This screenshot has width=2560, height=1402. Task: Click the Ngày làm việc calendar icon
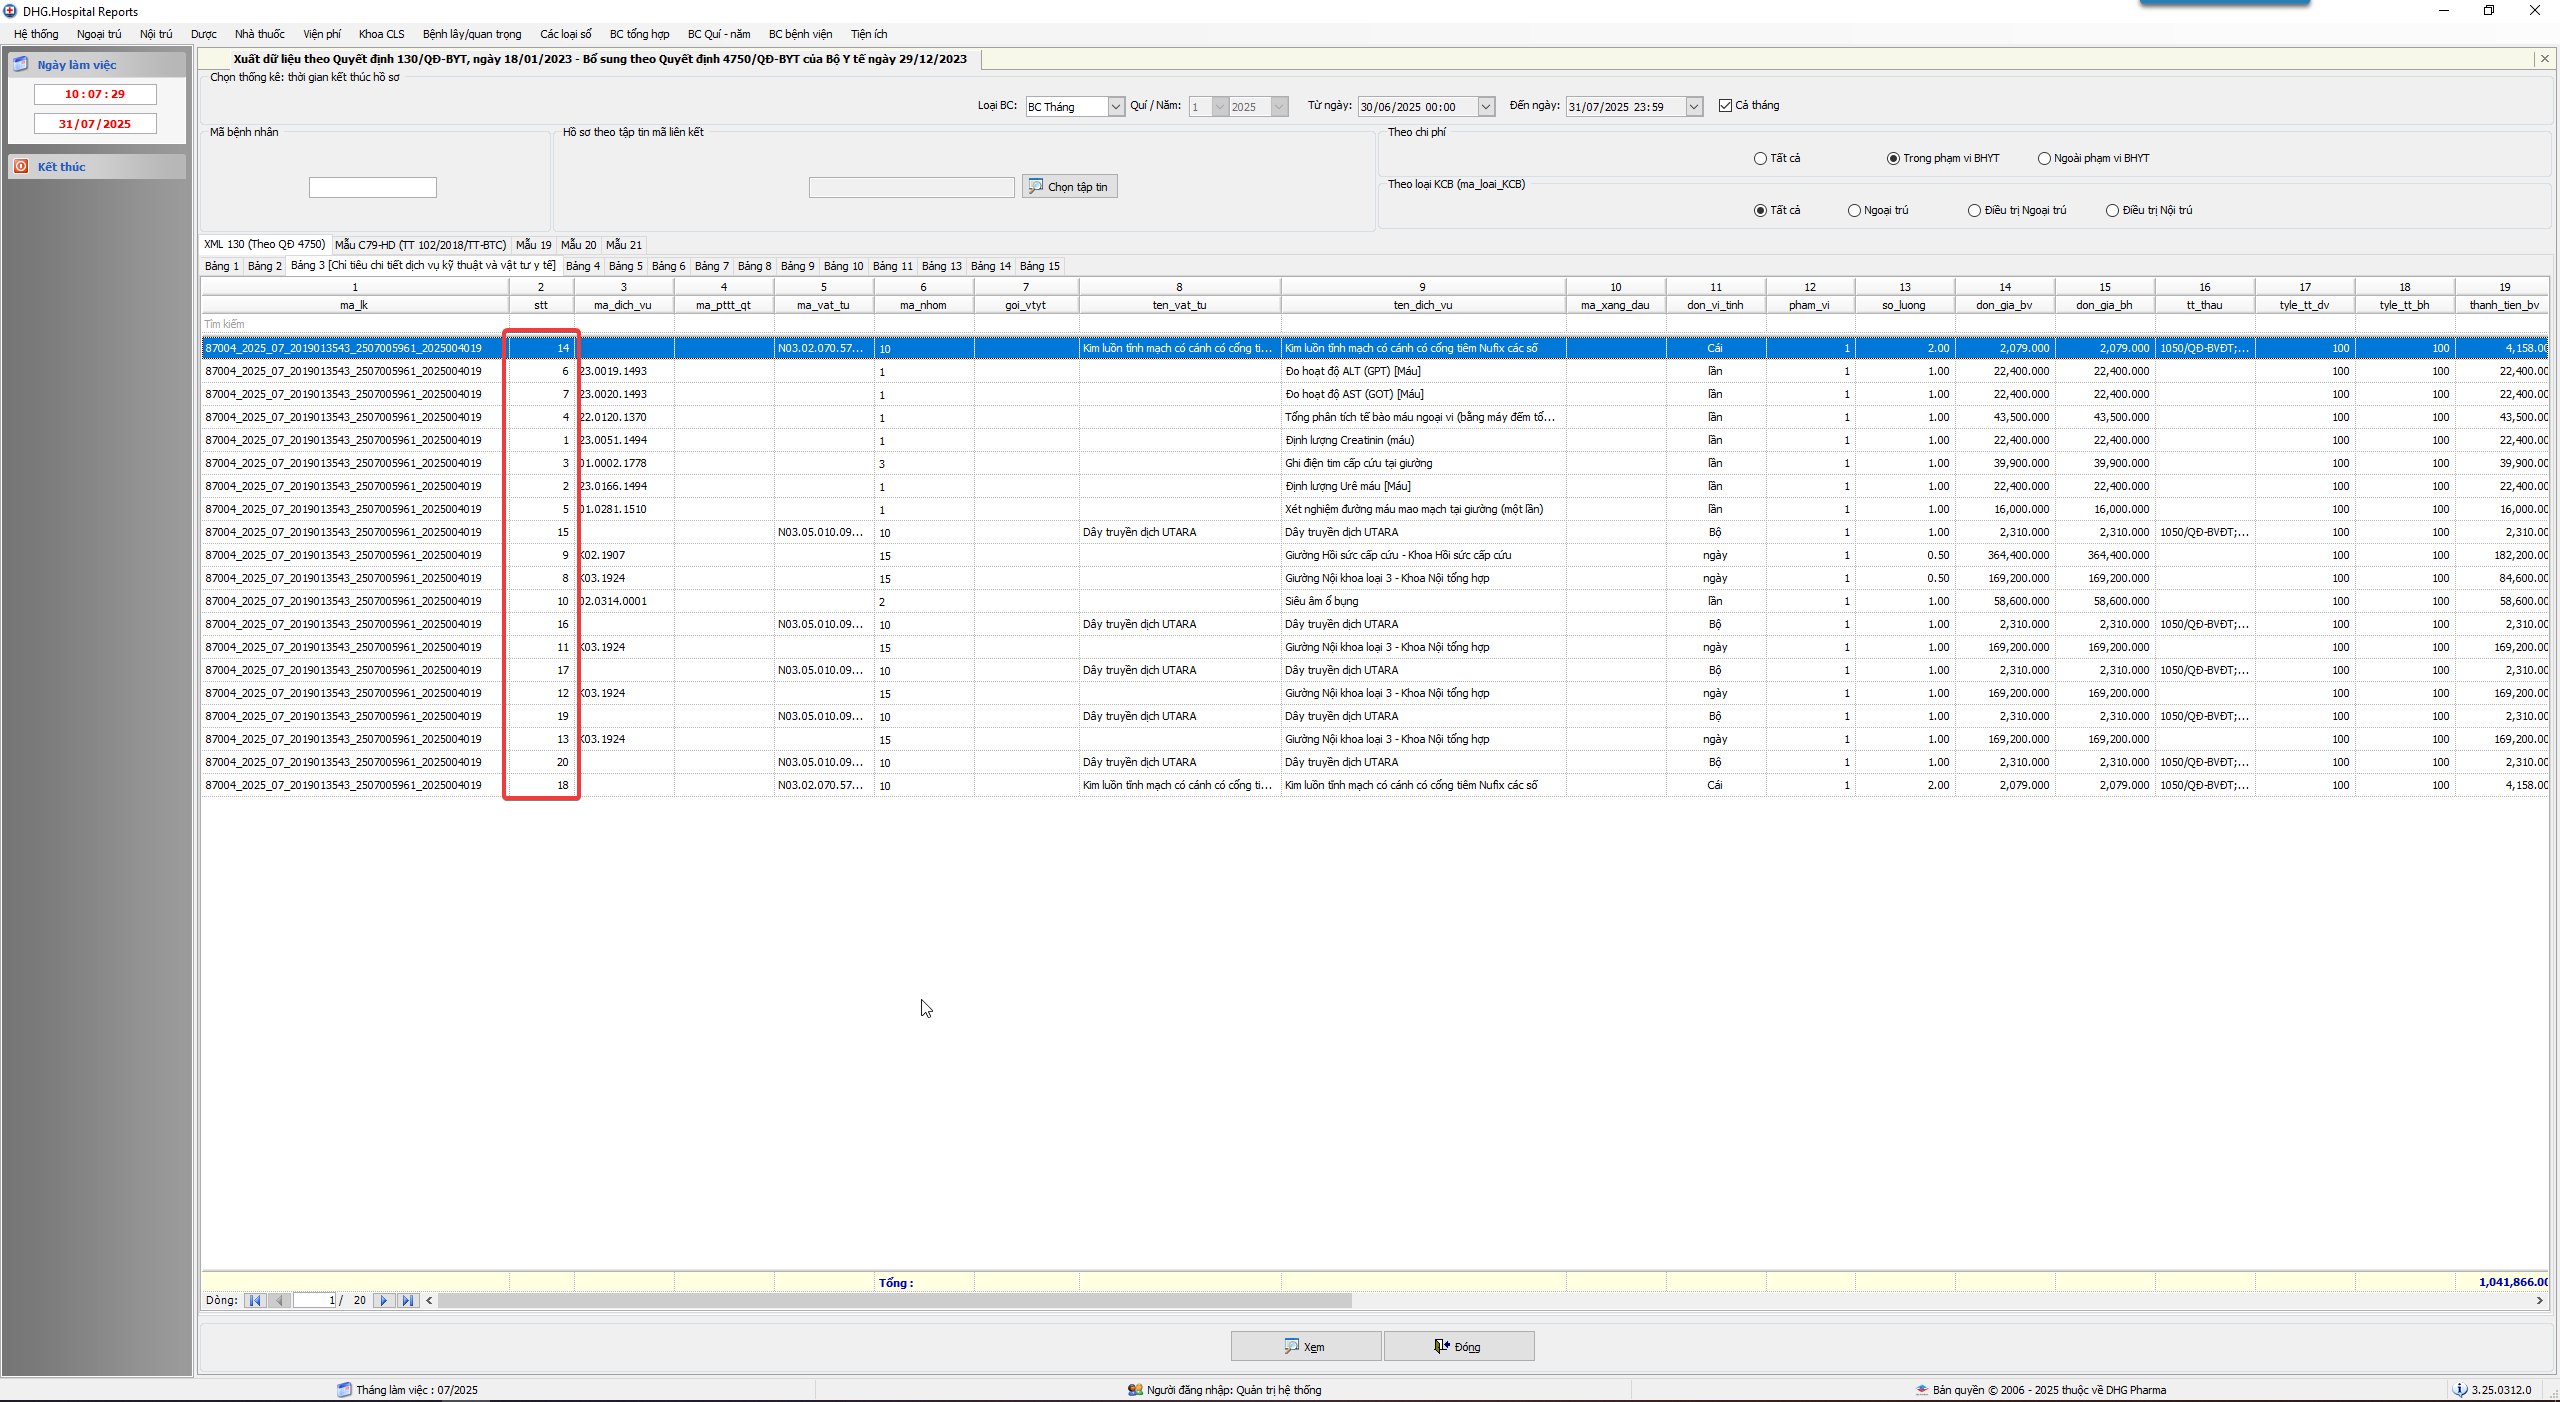[21, 64]
